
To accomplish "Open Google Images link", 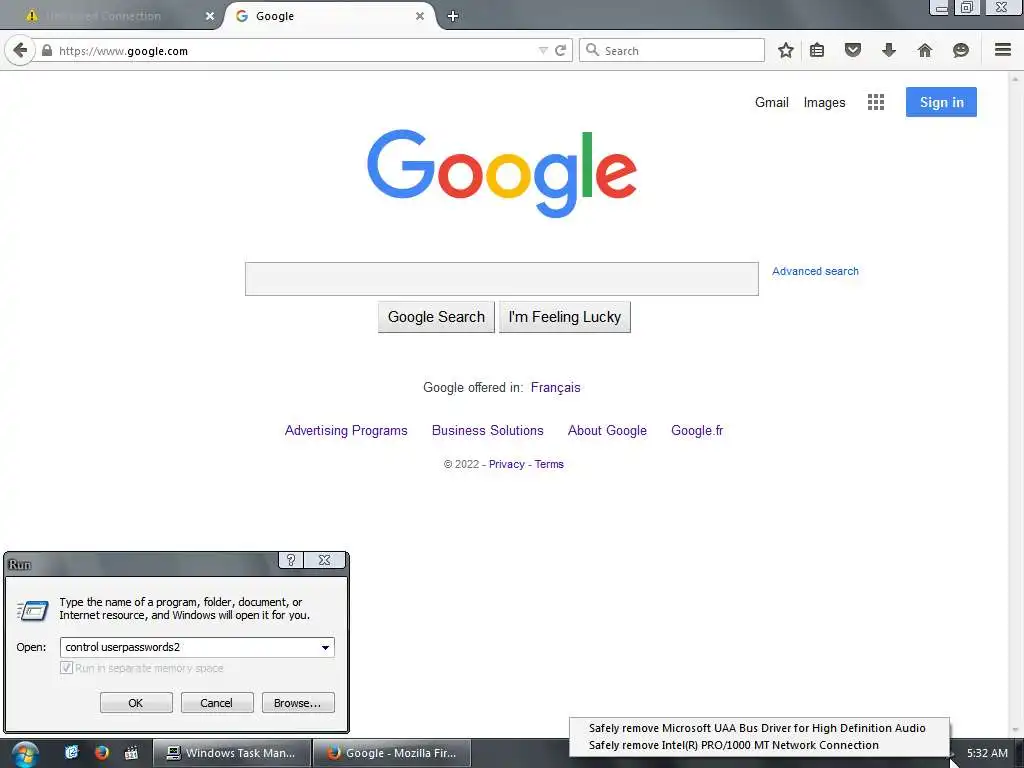I will click(x=824, y=103).
